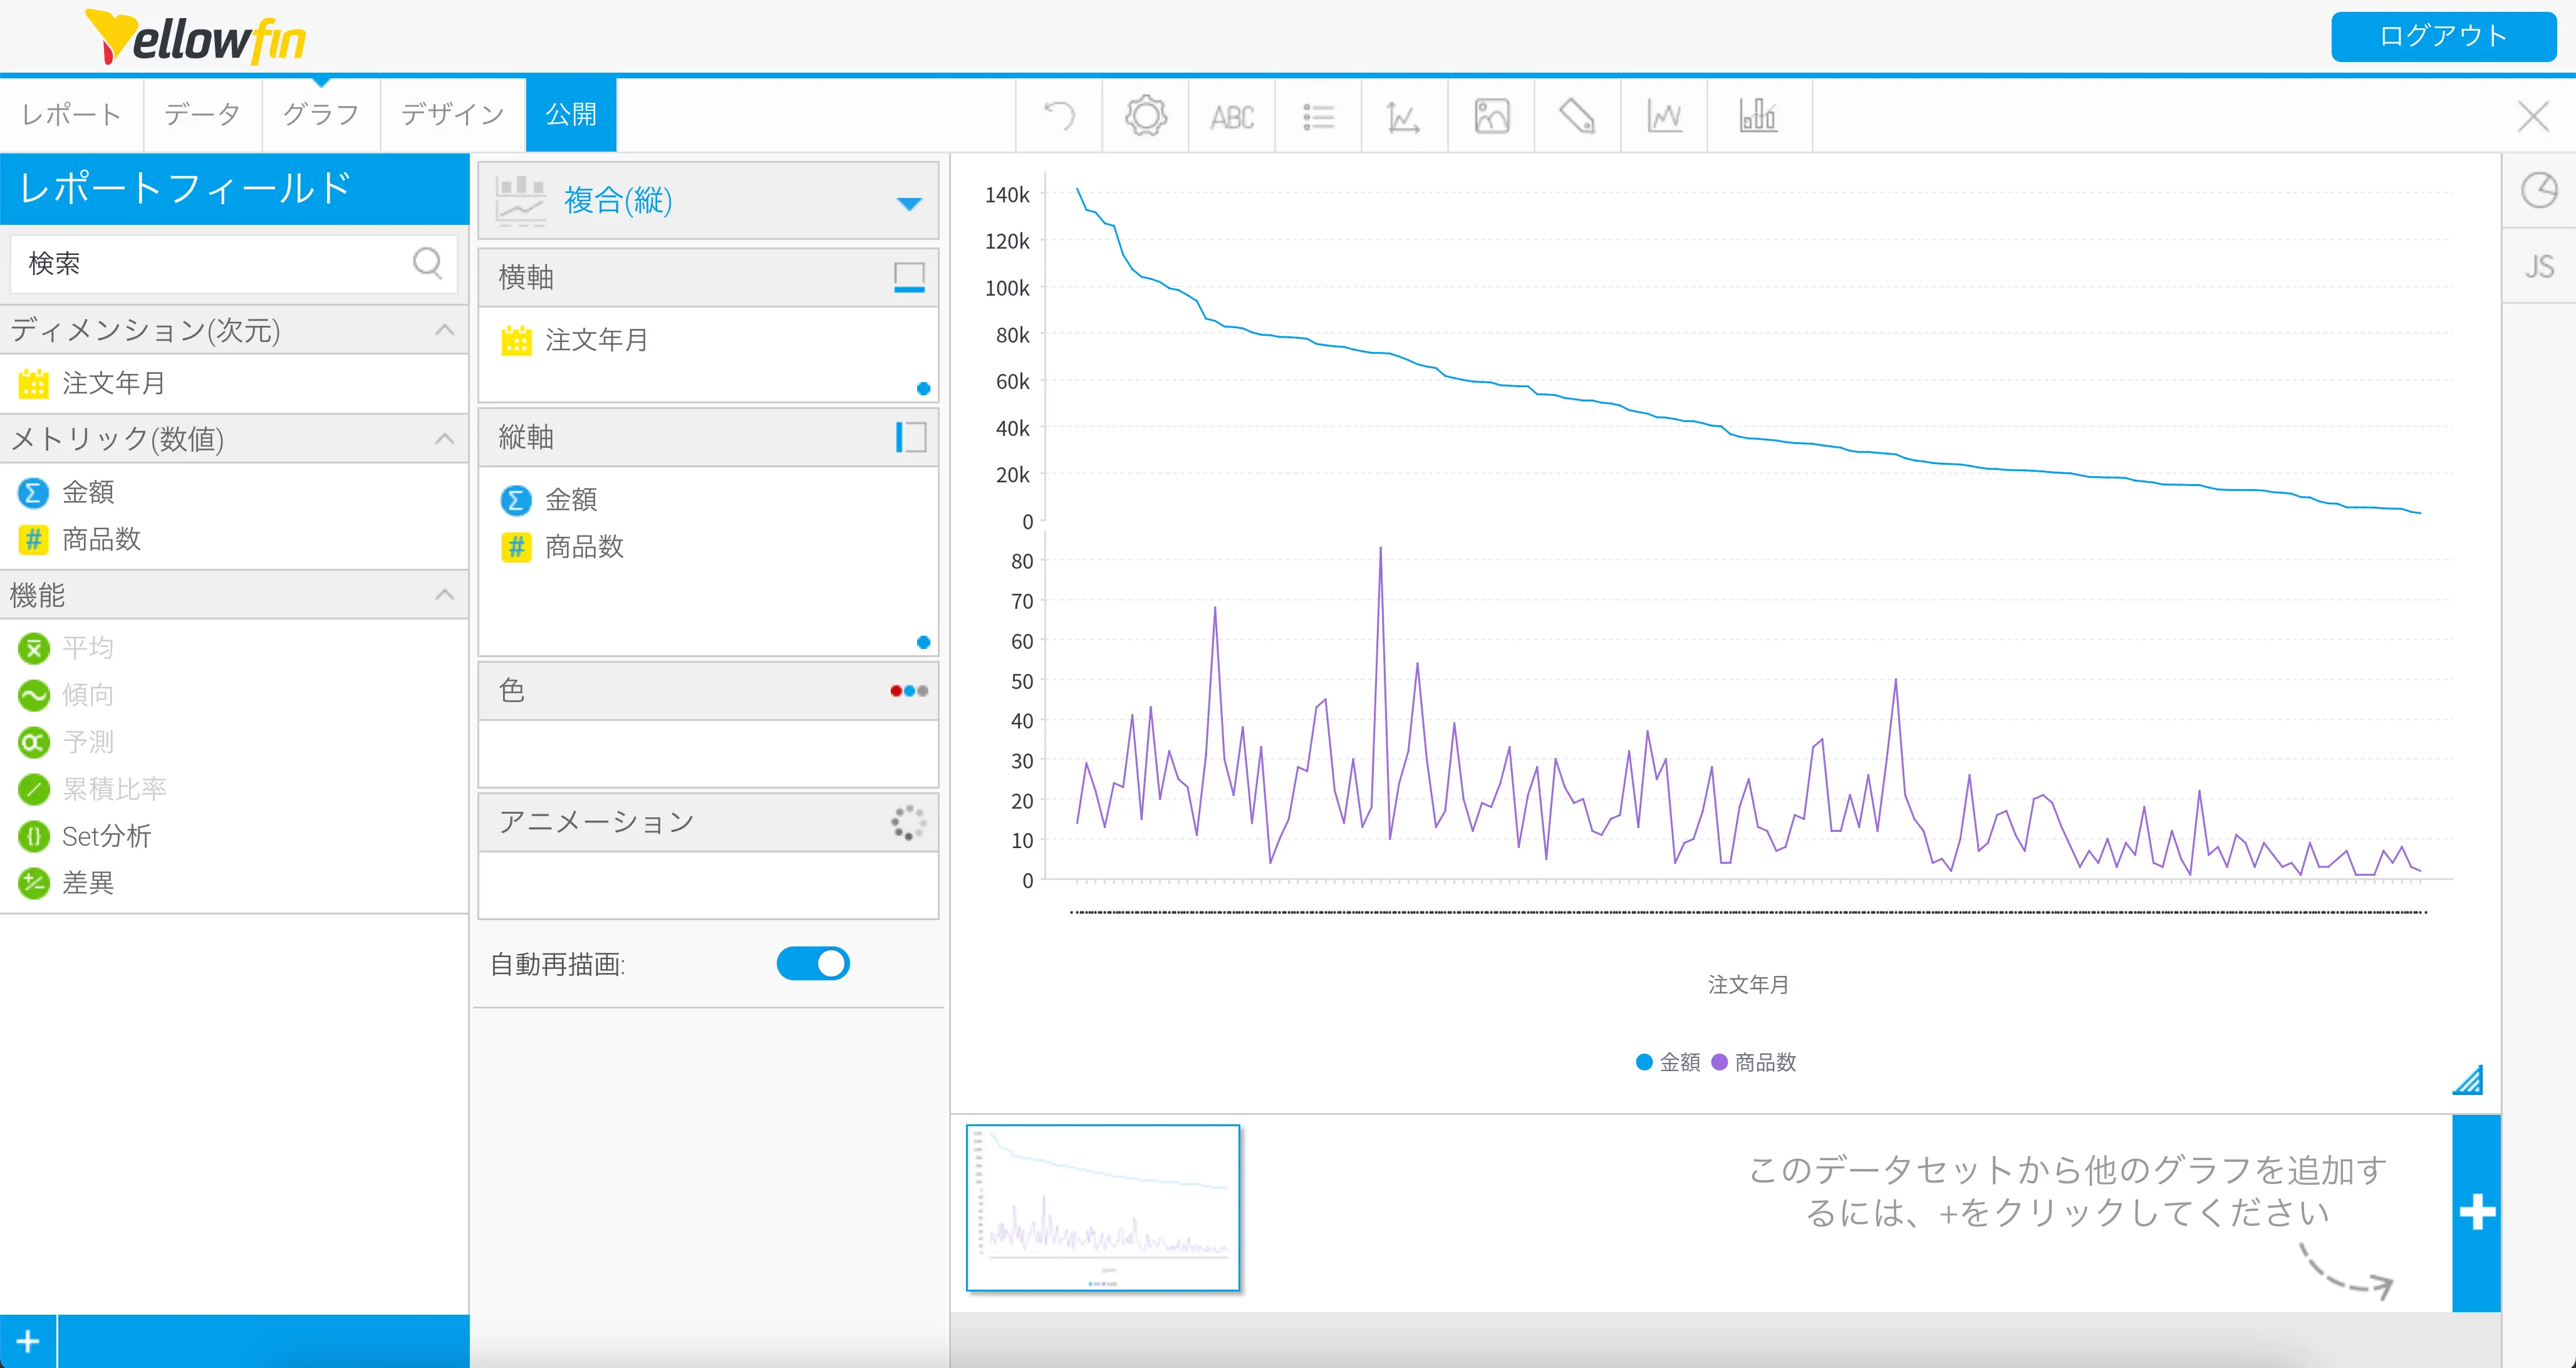Open the label tag settings icon
The image size is (2576, 1368).
tap(1577, 116)
